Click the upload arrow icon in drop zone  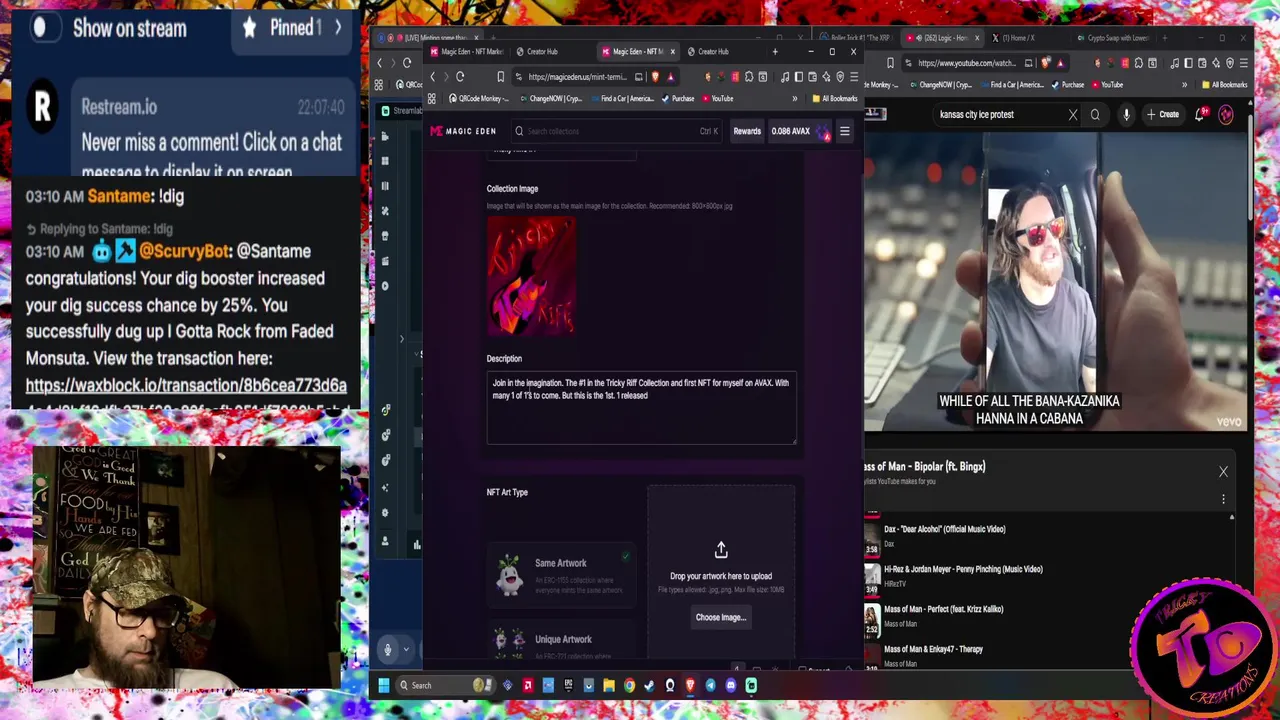(721, 550)
